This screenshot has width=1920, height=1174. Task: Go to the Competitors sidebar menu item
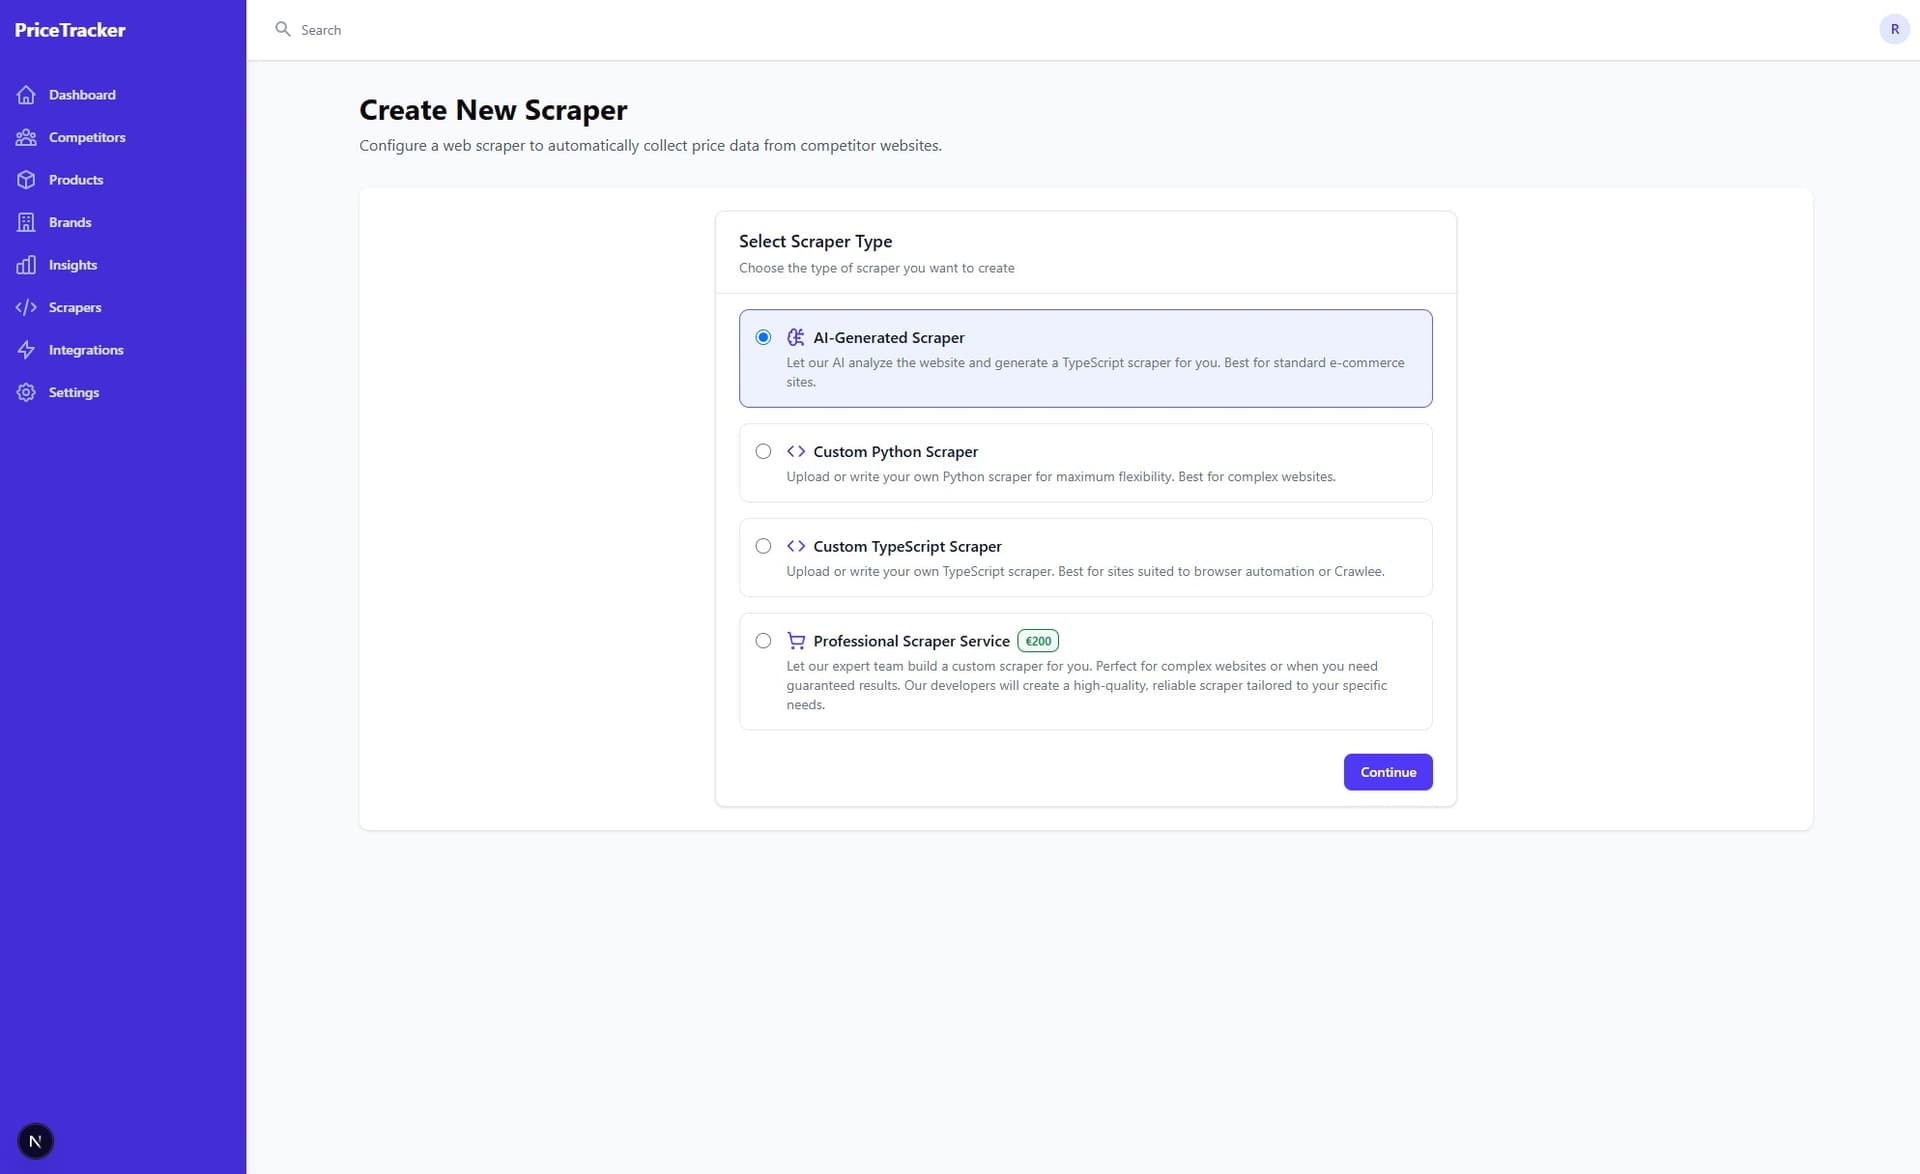click(87, 137)
